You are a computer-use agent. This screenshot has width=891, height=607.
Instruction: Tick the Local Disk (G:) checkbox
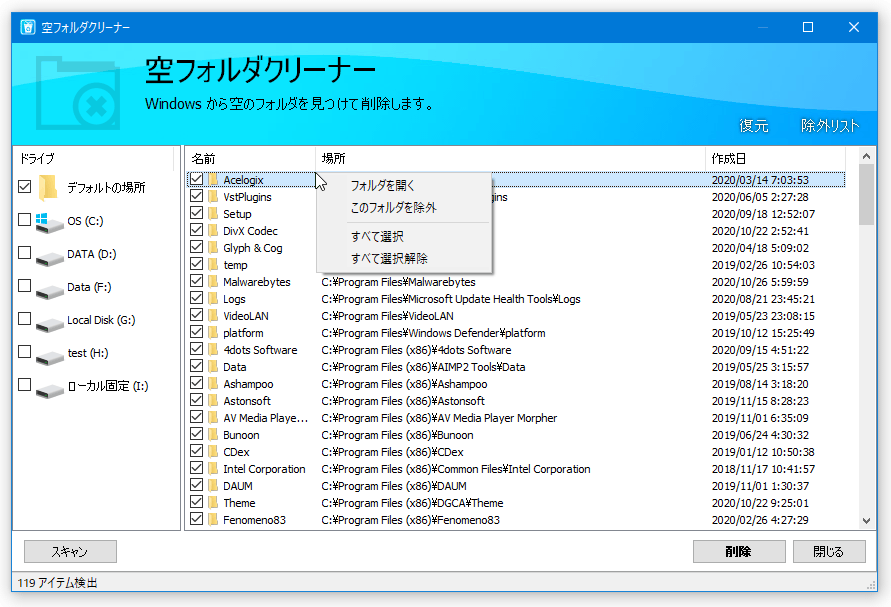(x=24, y=318)
